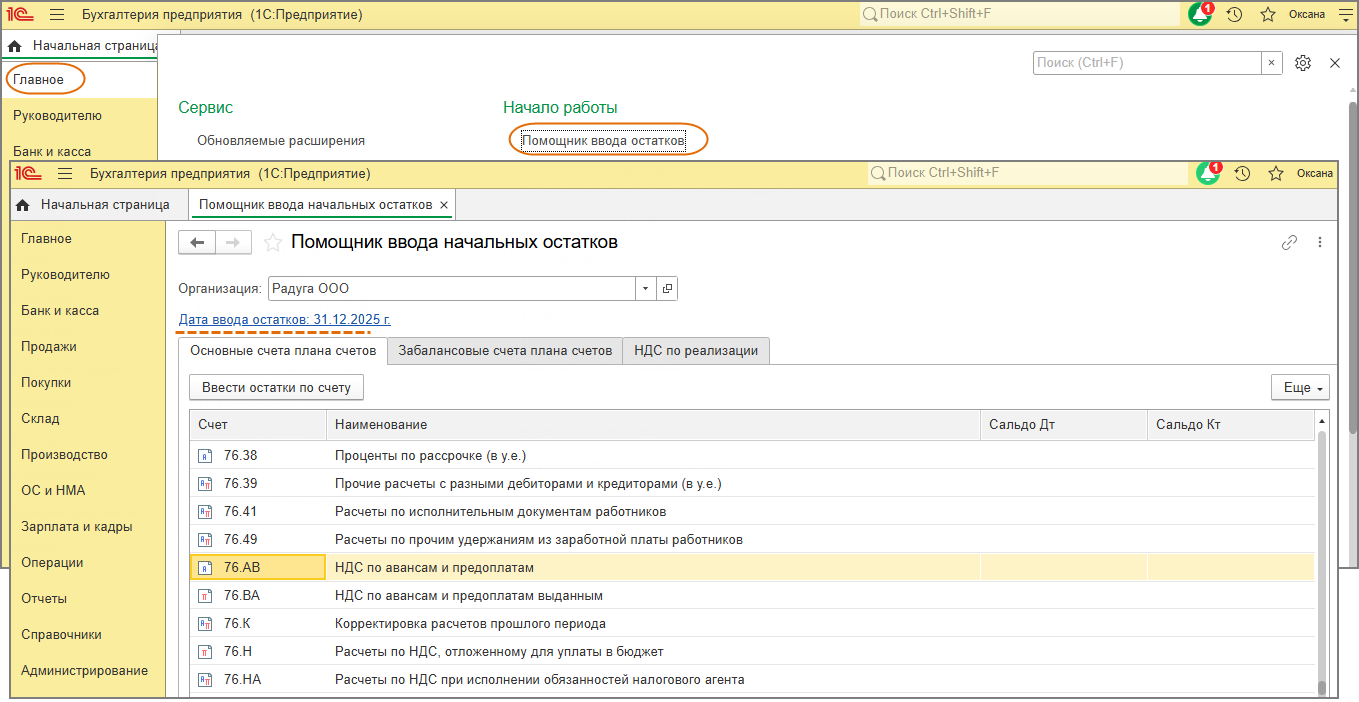Screen dimensions: 1359x702
Task: Switch to Забалансовые счета плана счетов tab
Action: click(x=505, y=351)
